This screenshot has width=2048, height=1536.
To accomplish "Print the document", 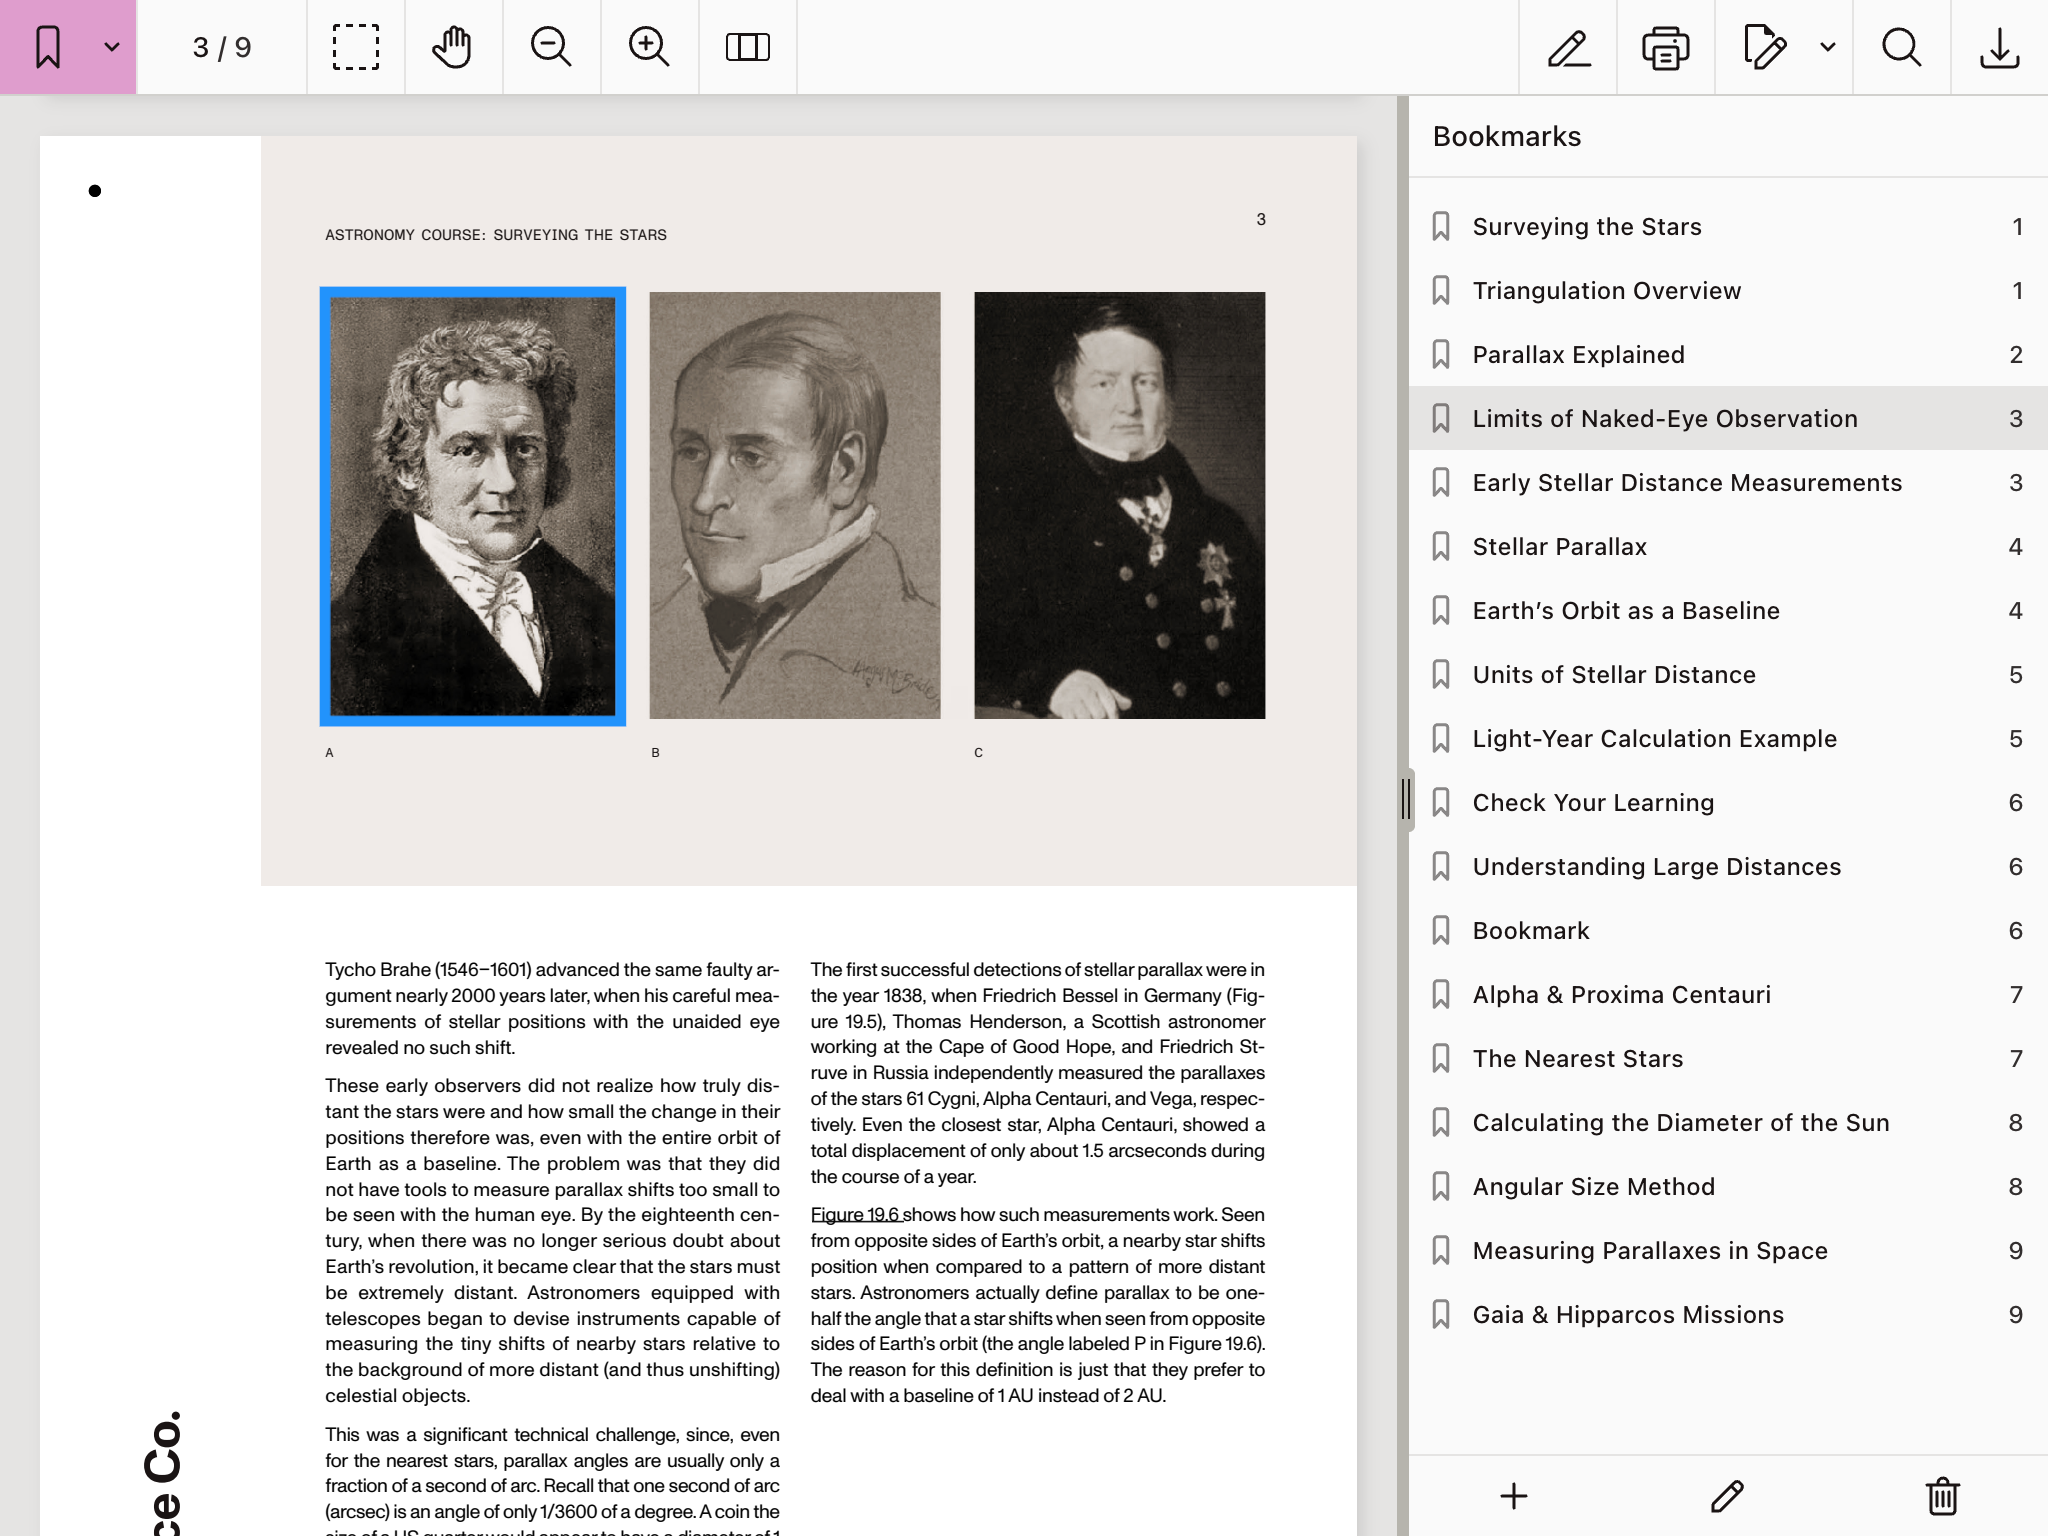I will pos(1664,46).
